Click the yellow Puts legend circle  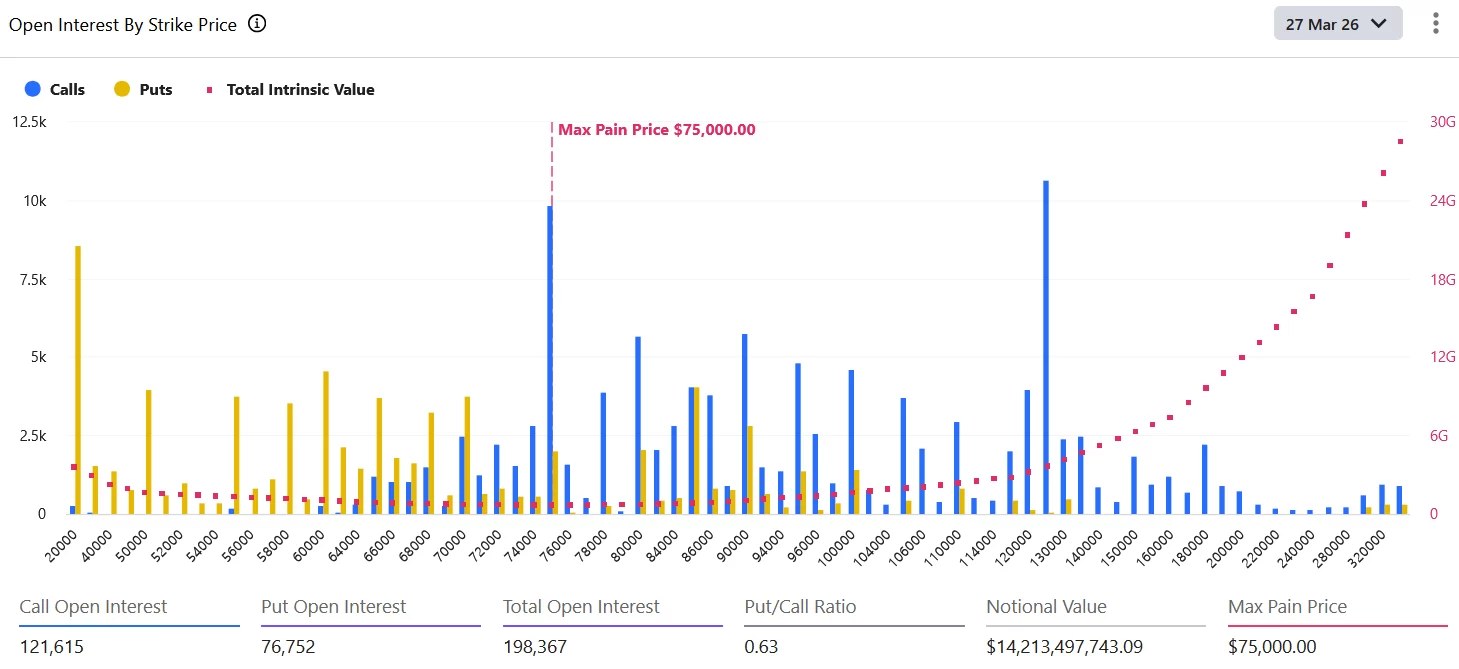click(122, 90)
